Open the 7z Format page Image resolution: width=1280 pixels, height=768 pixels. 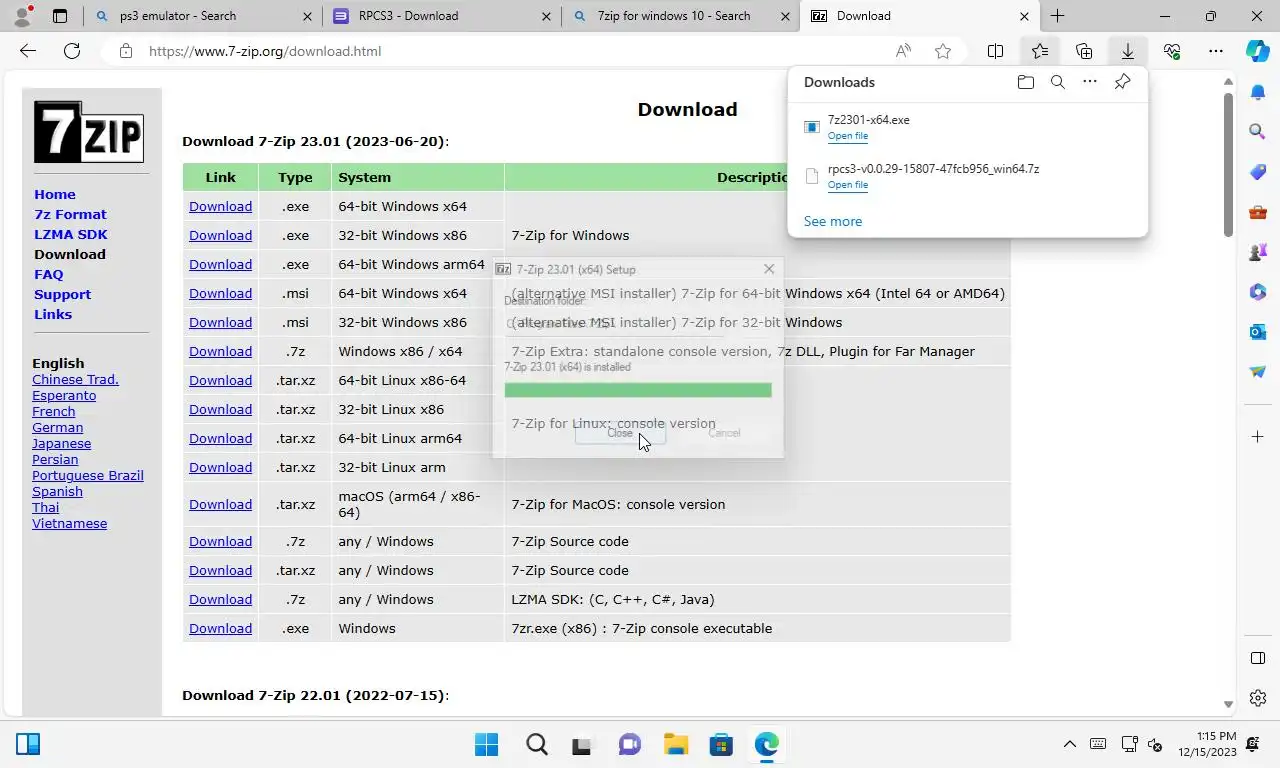coord(70,214)
